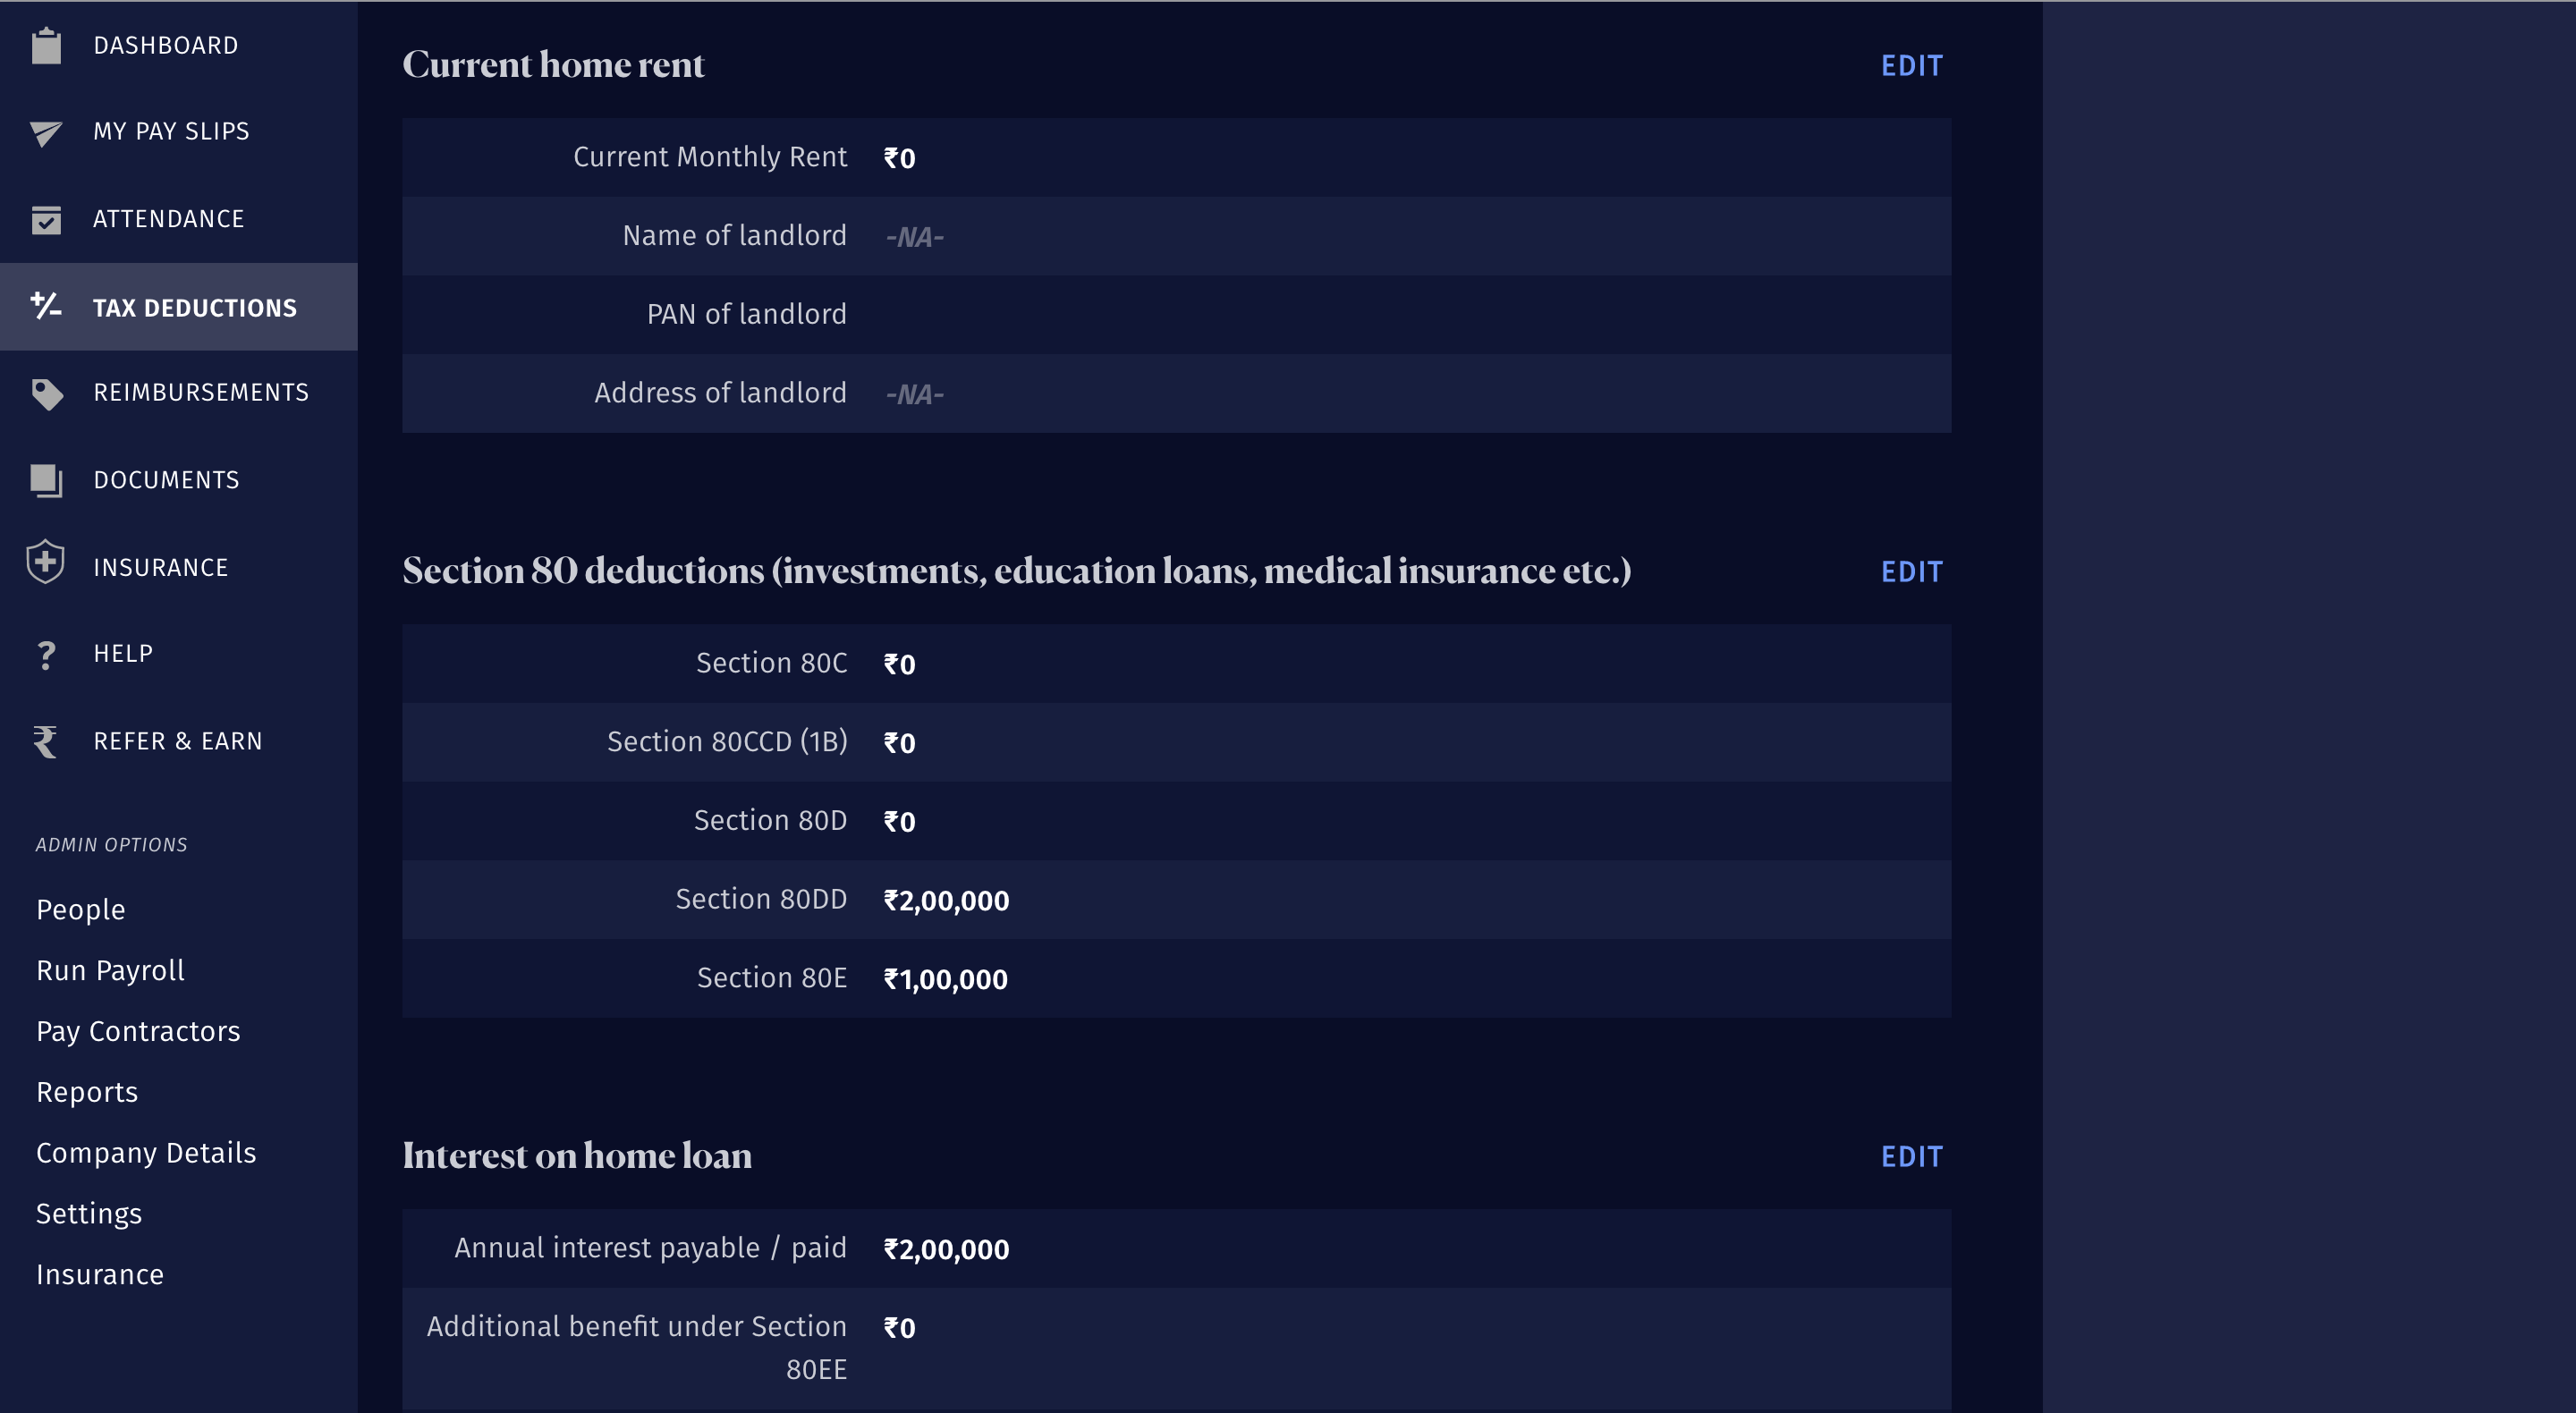Open Settings admin option
The height and width of the screenshot is (1413, 2576).
click(89, 1213)
